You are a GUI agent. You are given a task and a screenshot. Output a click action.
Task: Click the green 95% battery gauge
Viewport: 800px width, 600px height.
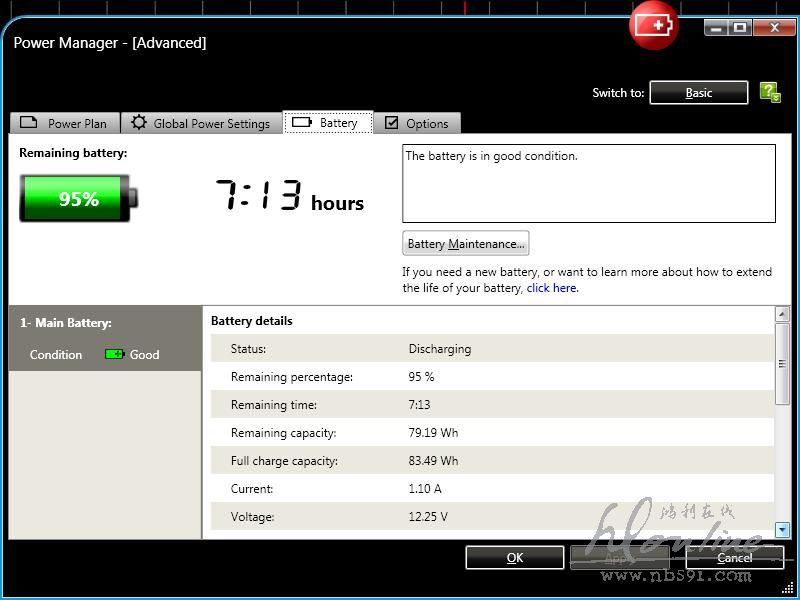76,198
